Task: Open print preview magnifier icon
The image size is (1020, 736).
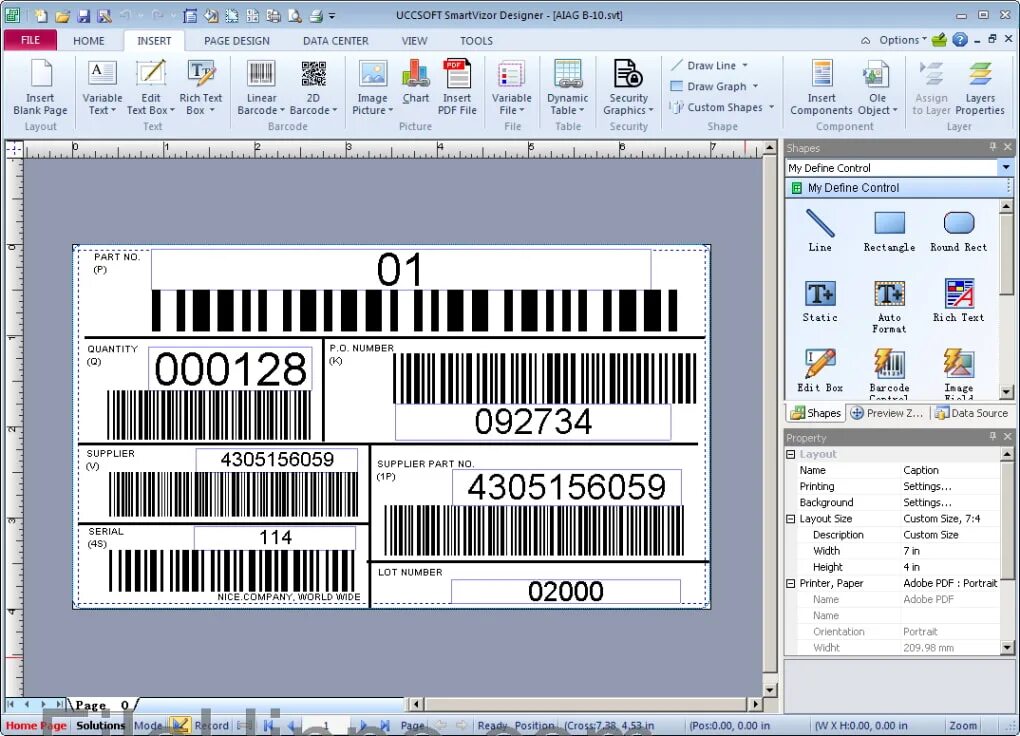Action: [295, 15]
